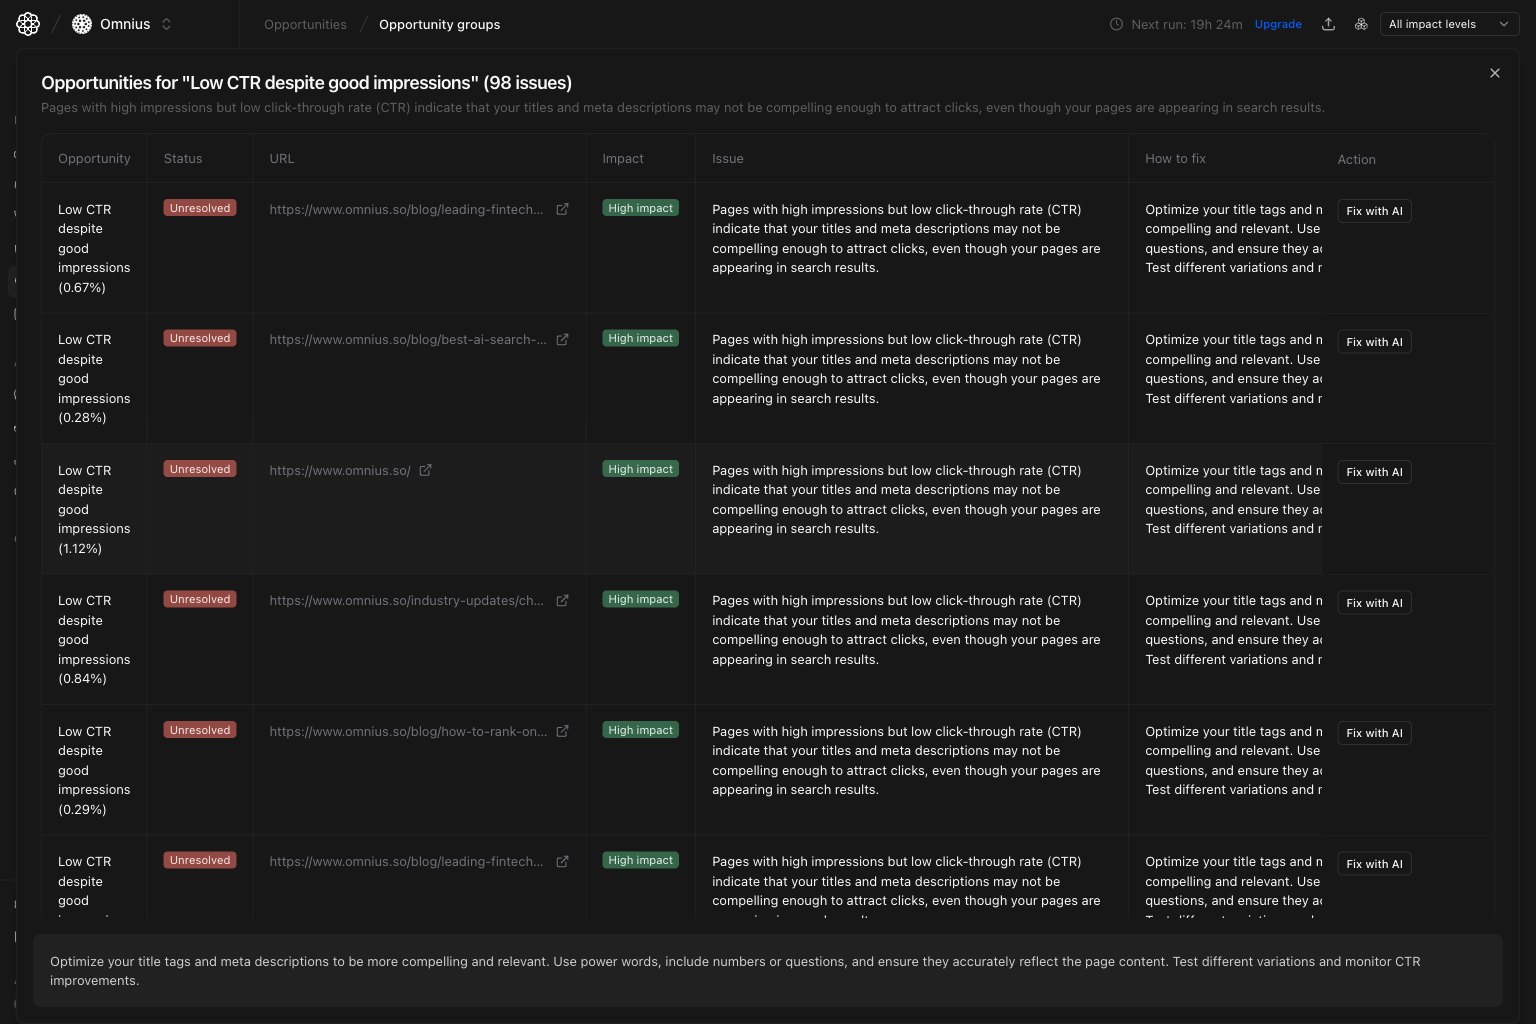The height and width of the screenshot is (1024, 1536).
Task: Click the app logo in the top-left corner
Action: (x=27, y=23)
